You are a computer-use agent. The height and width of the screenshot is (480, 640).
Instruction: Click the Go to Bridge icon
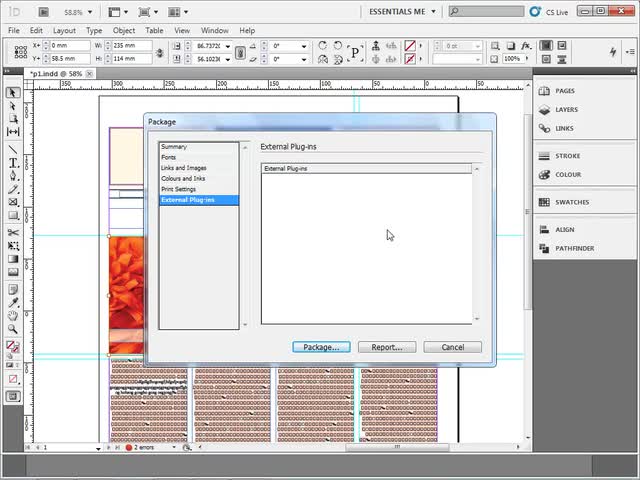pos(43,12)
